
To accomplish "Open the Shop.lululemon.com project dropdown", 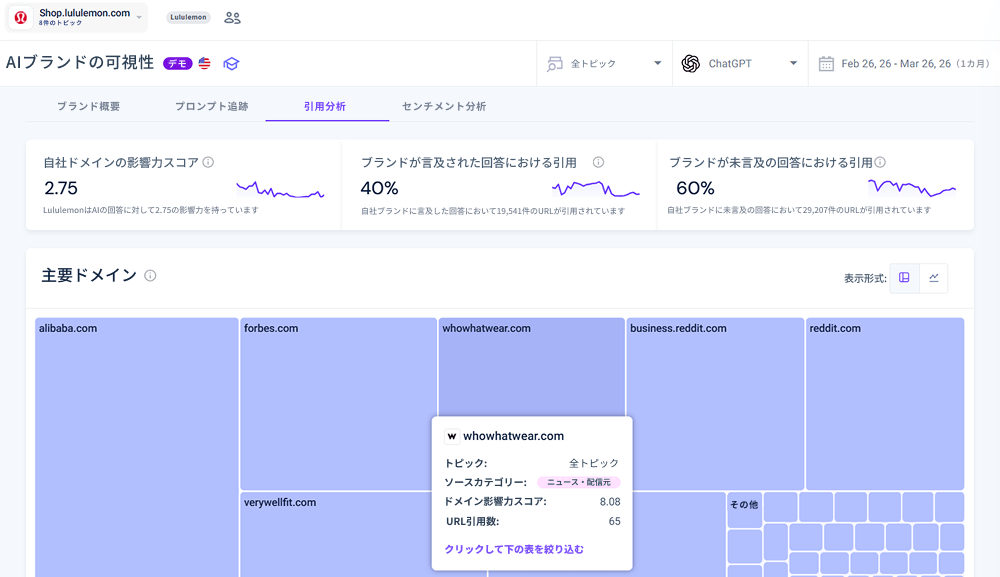I will click(77, 17).
